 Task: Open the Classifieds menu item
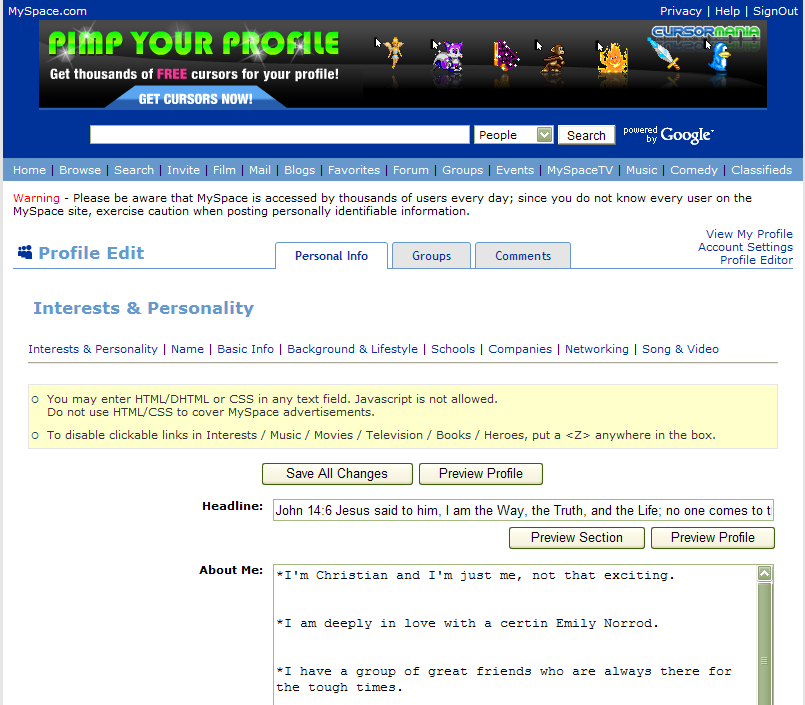pos(761,170)
